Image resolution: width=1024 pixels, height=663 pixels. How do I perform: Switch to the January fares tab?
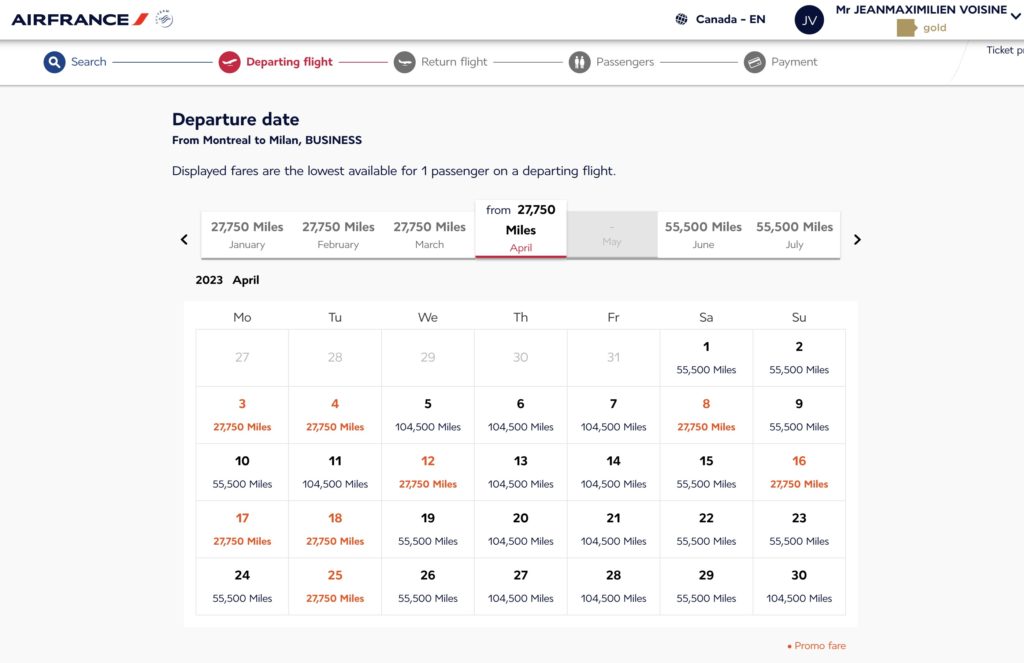pyautogui.click(x=247, y=235)
